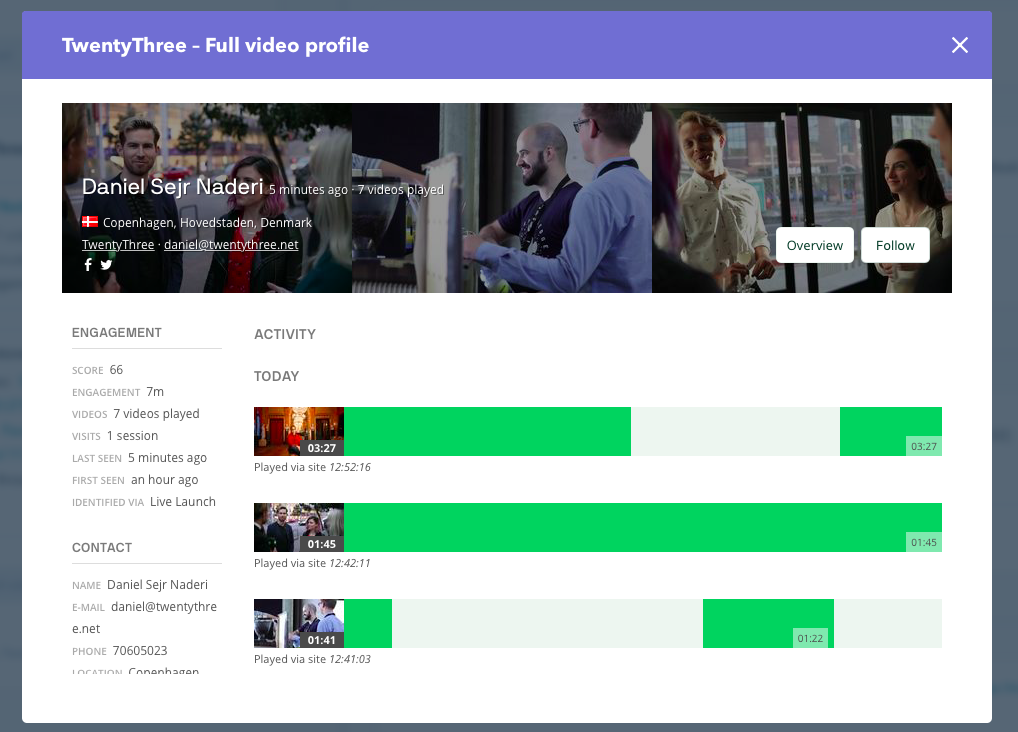Close the Full video profile dialog
Image resolution: width=1018 pixels, height=732 pixels.
(x=960, y=45)
